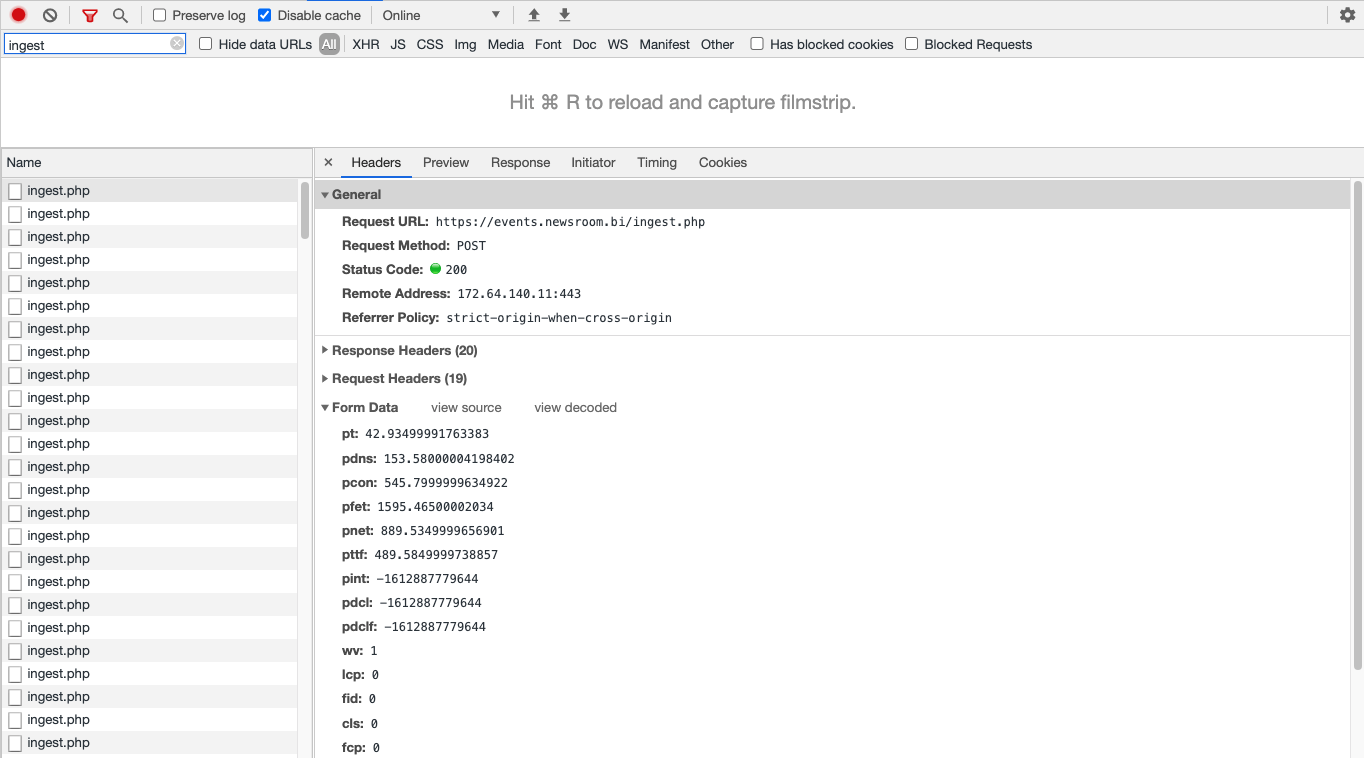This screenshot has height=758, width=1364.
Task: Filter requests by XHR
Action: (x=365, y=44)
